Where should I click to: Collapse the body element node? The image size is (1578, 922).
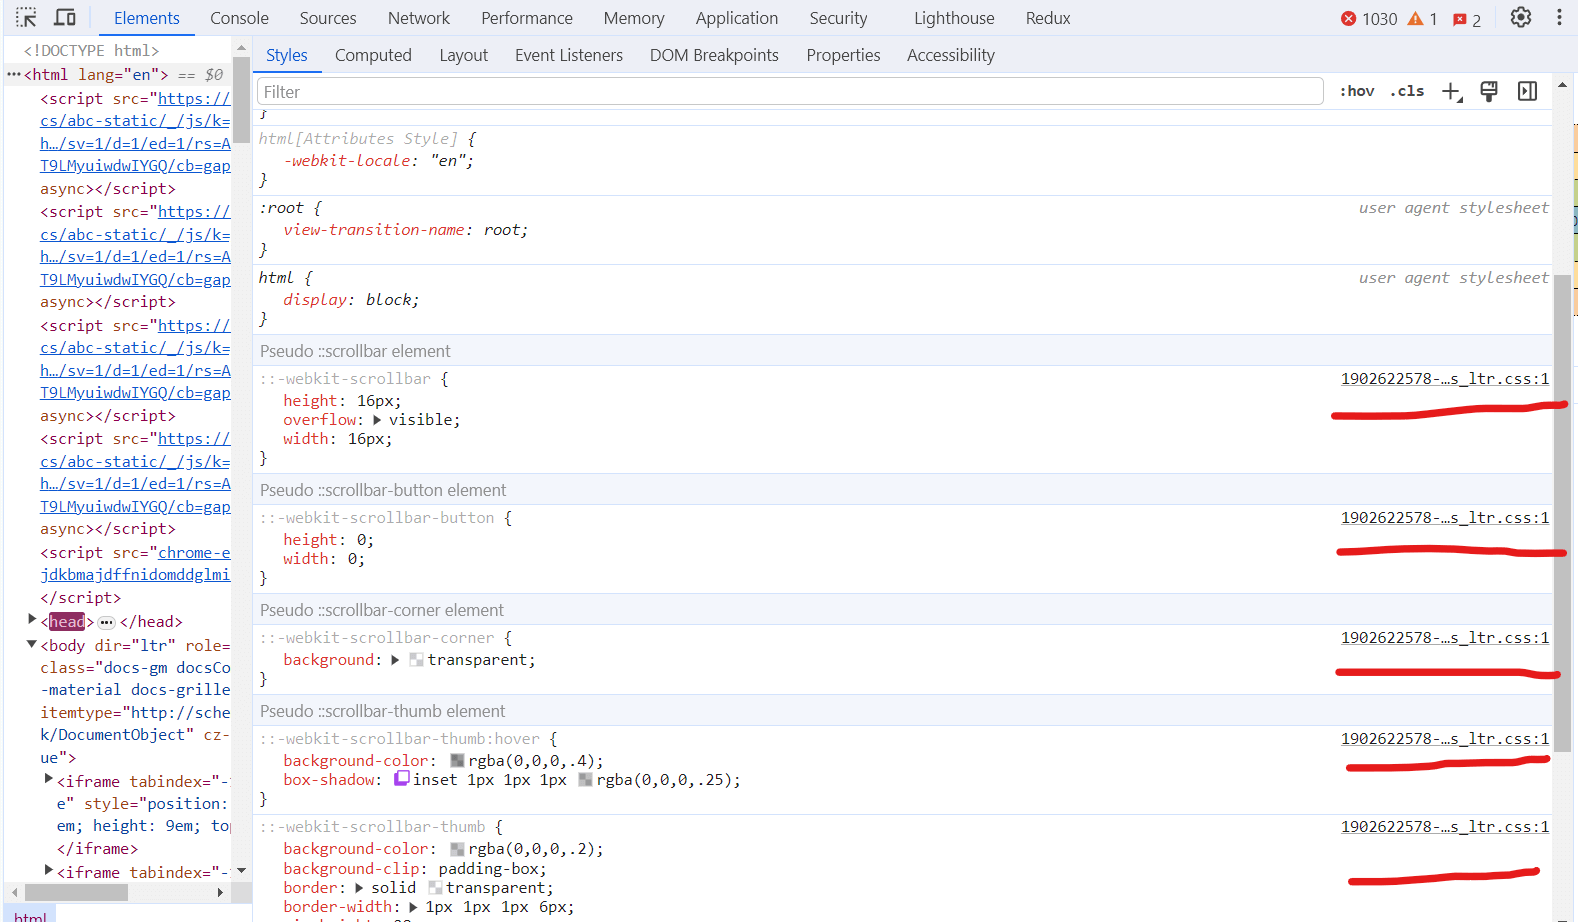32,644
